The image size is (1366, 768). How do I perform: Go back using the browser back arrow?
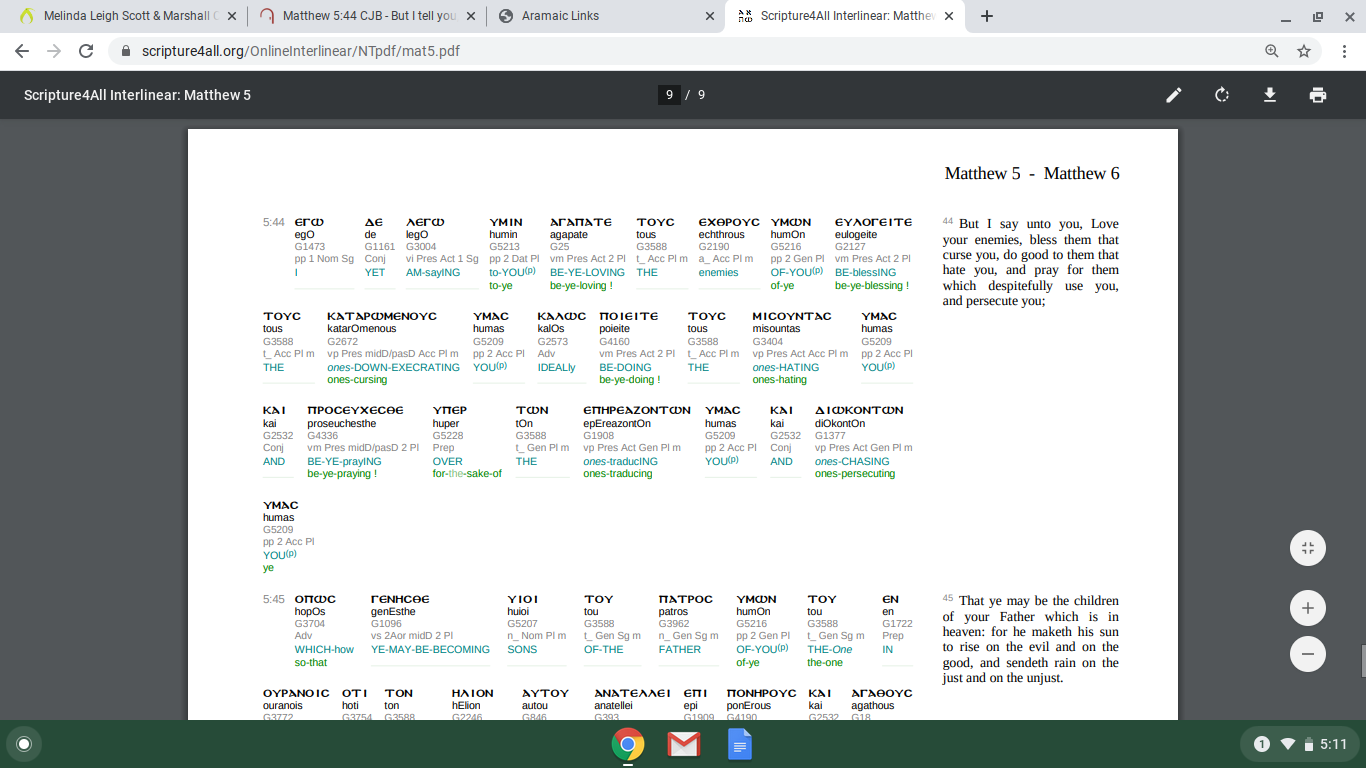pyautogui.click(x=22, y=51)
